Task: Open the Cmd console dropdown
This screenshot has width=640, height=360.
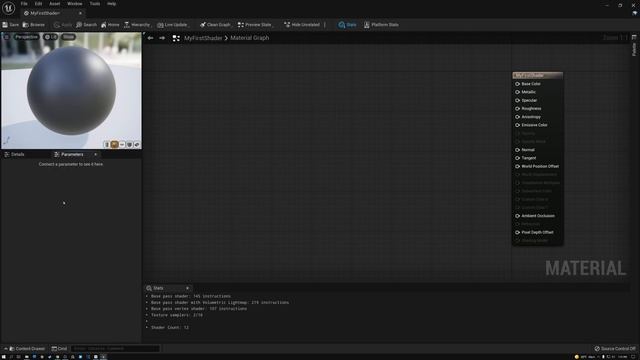Action: (x=60, y=349)
